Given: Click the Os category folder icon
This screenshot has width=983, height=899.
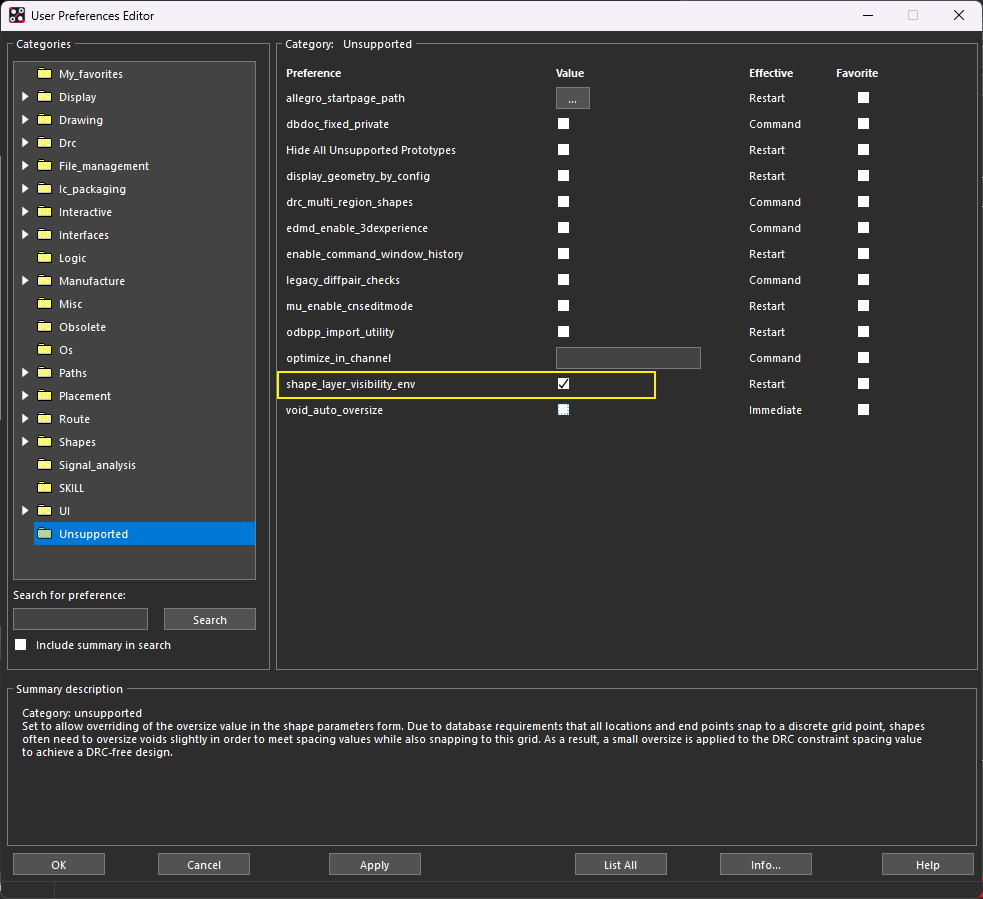Looking at the screenshot, I should click(44, 350).
